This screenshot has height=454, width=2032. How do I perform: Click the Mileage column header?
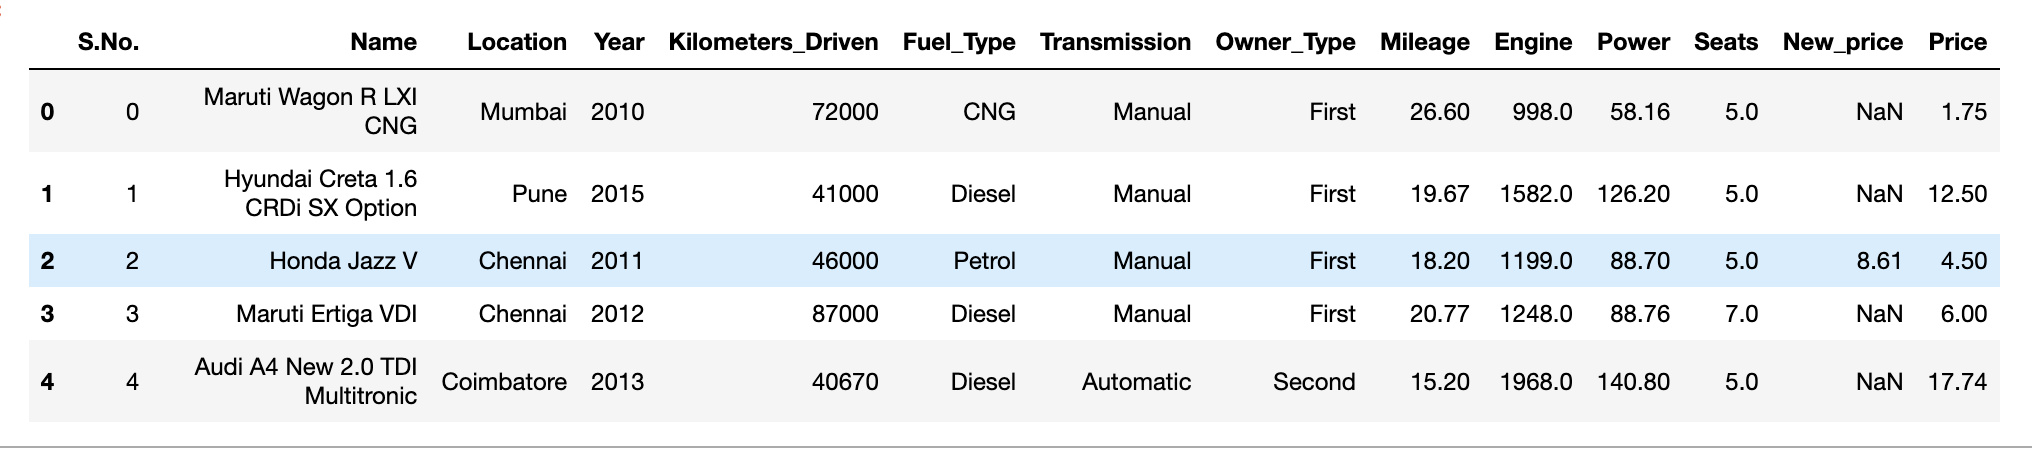(x=1424, y=42)
